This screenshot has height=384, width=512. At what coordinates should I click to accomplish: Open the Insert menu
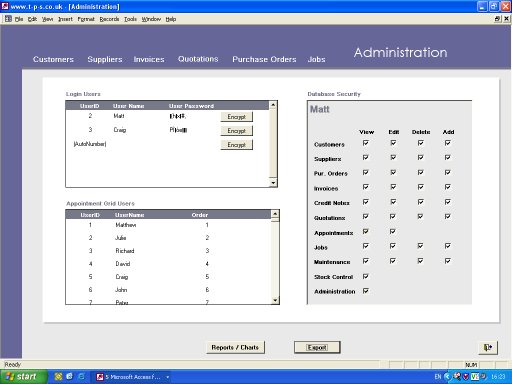tap(65, 19)
